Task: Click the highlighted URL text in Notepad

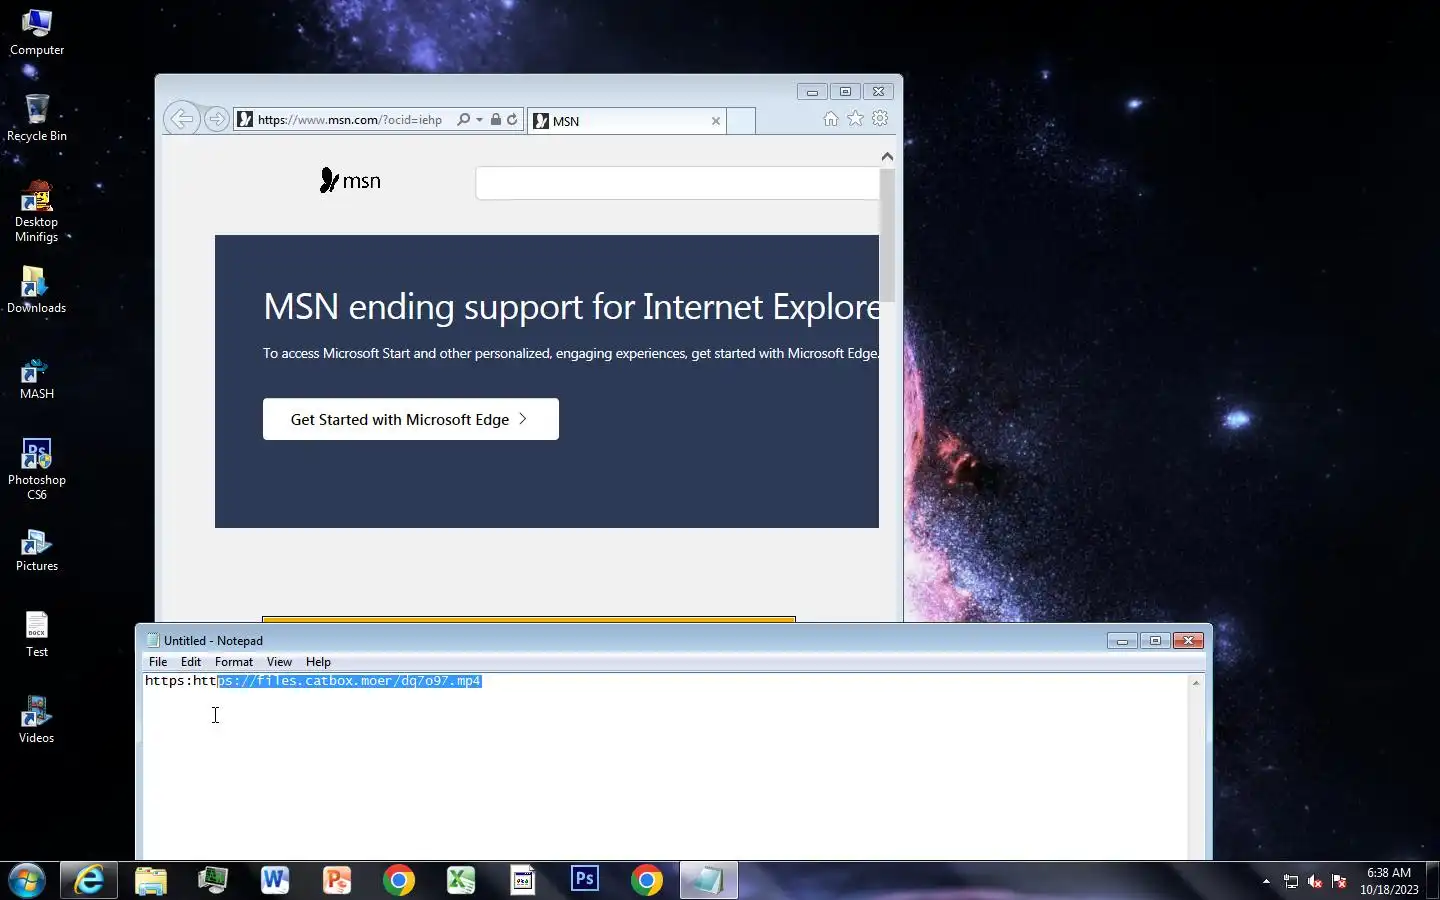Action: (350, 681)
